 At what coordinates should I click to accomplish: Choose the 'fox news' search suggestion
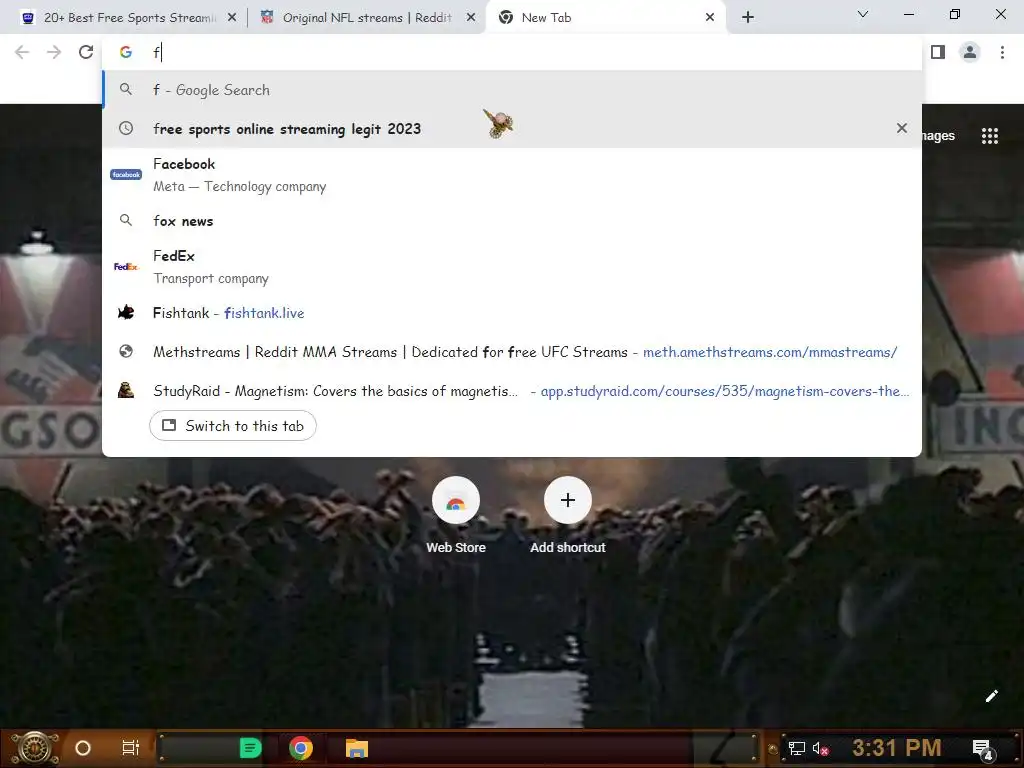[x=512, y=221]
